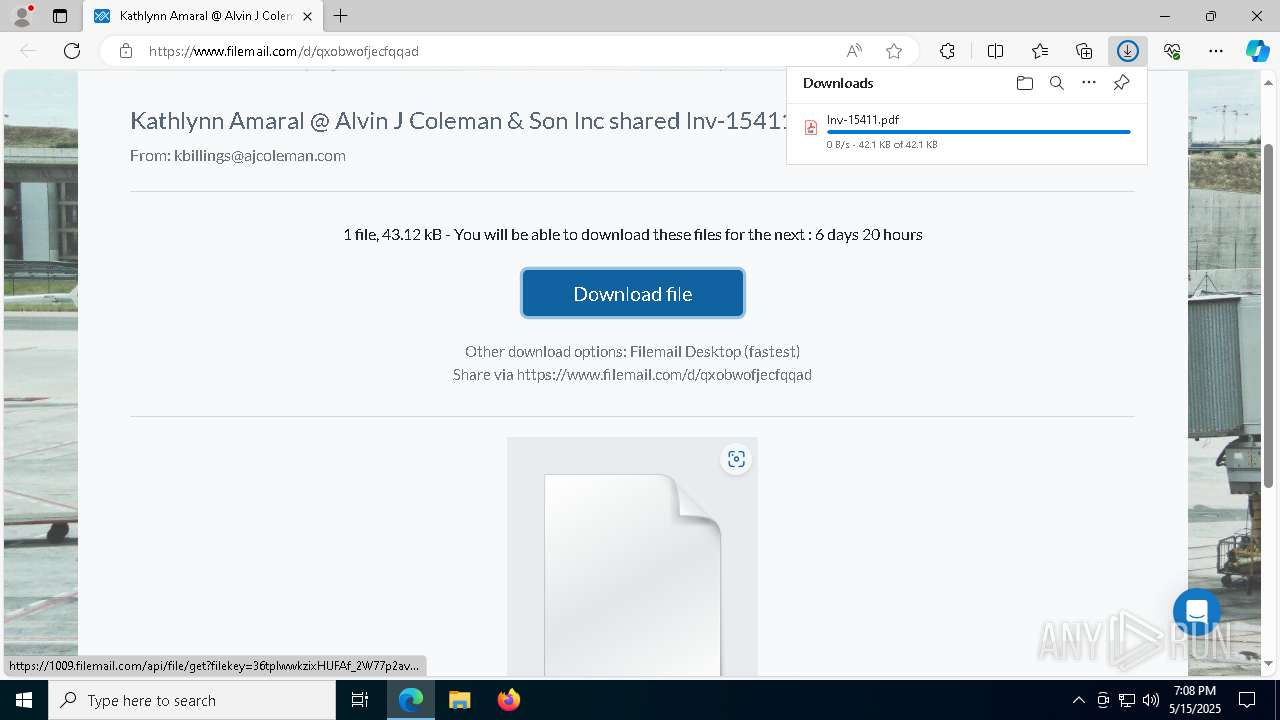
Task: Open Copilot sidebar icon
Action: 1258,51
